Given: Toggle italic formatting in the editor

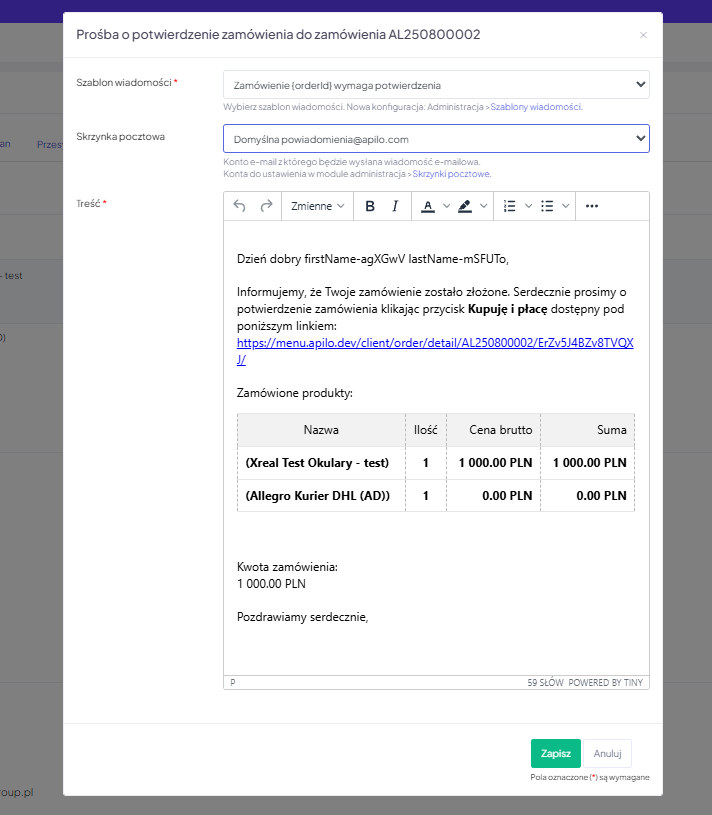Looking at the screenshot, I should pos(395,206).
